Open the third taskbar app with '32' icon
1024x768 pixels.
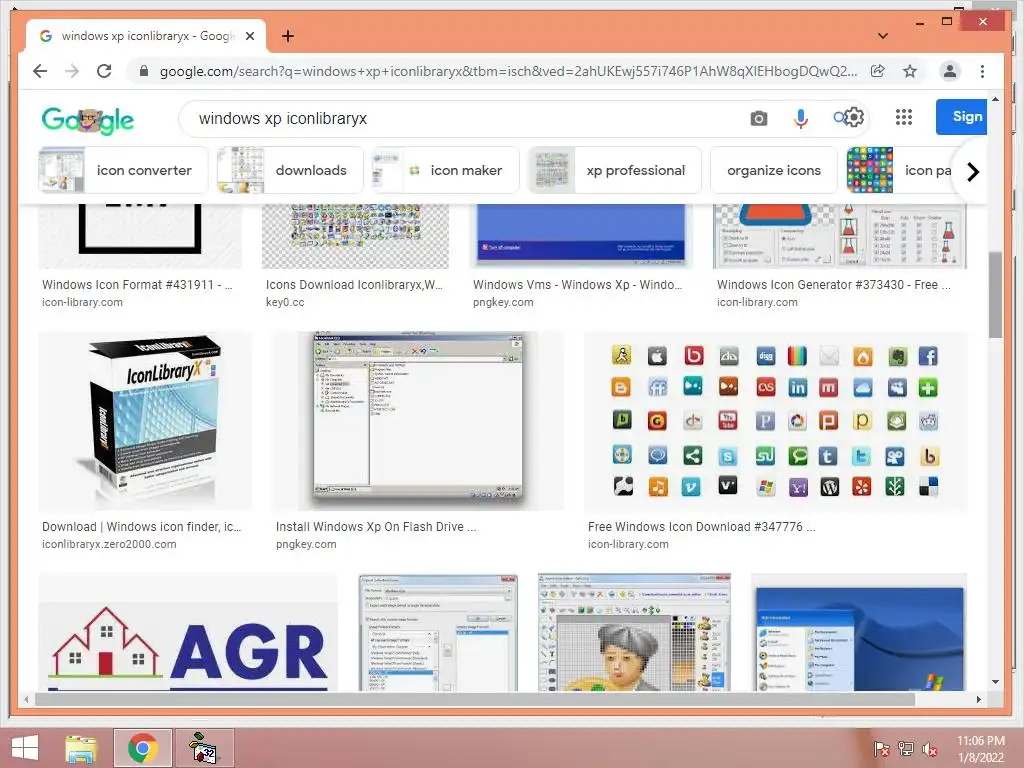click(204, 748)
